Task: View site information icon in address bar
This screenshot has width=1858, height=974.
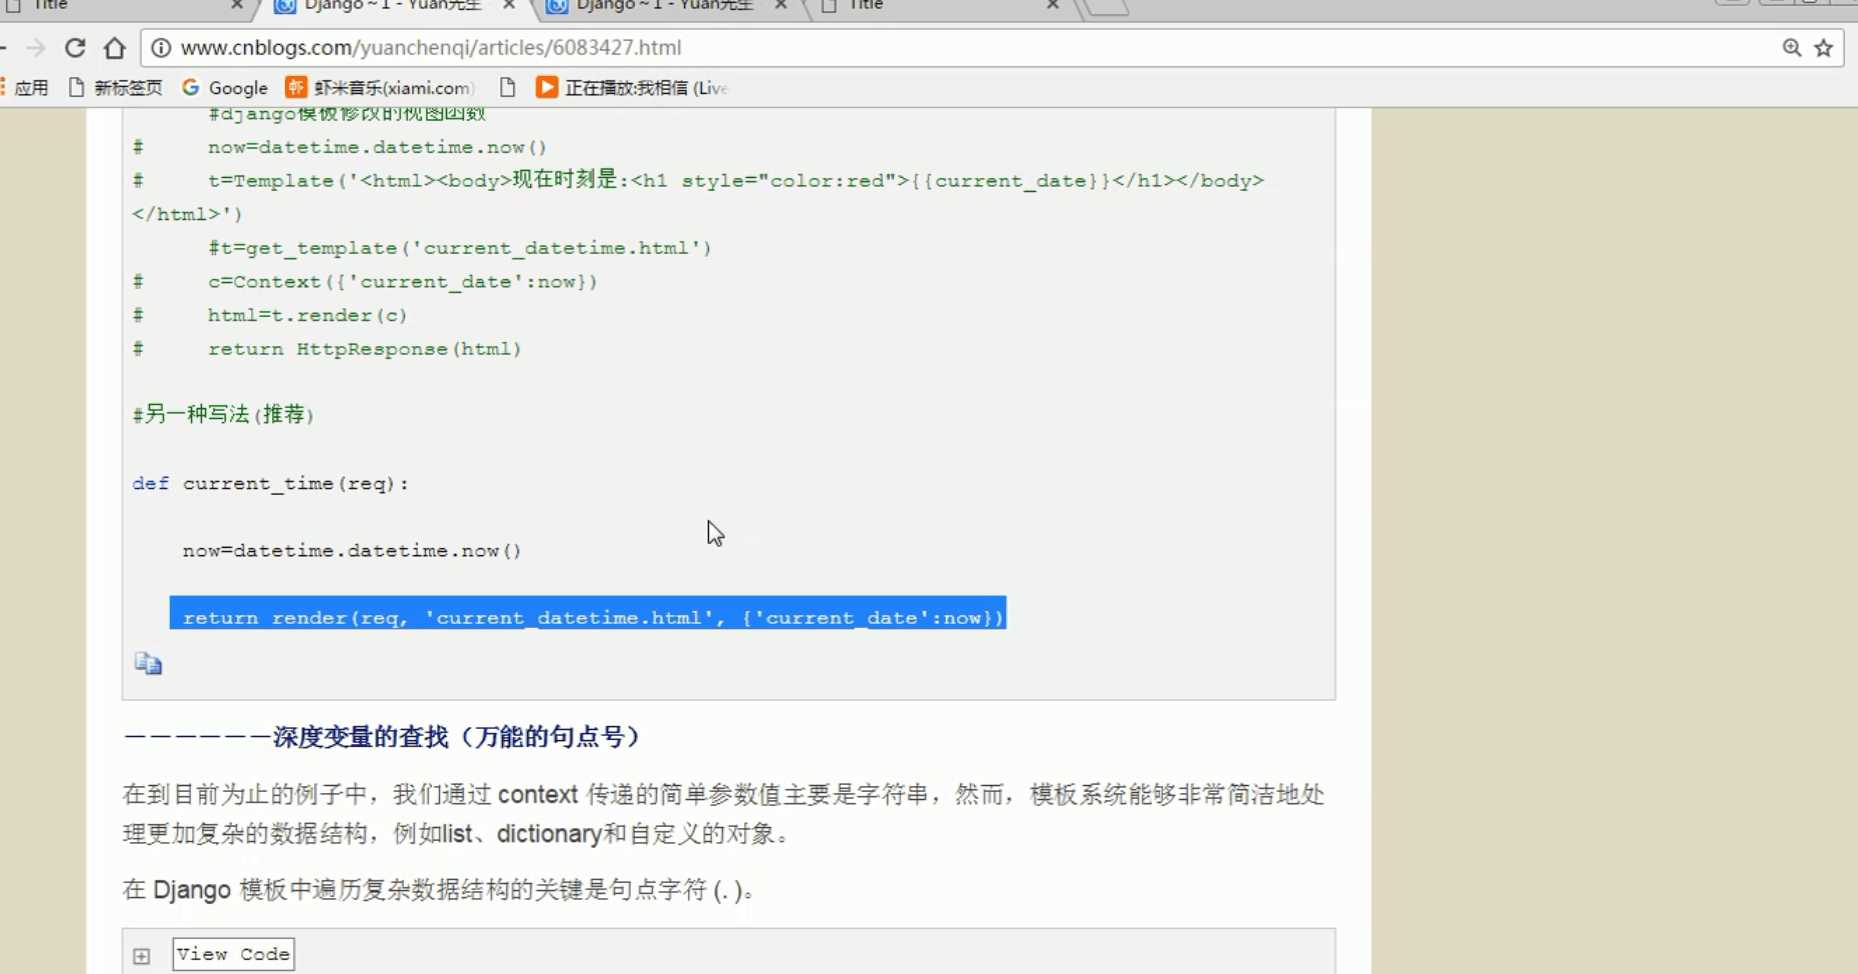Action: coord(161,48)
